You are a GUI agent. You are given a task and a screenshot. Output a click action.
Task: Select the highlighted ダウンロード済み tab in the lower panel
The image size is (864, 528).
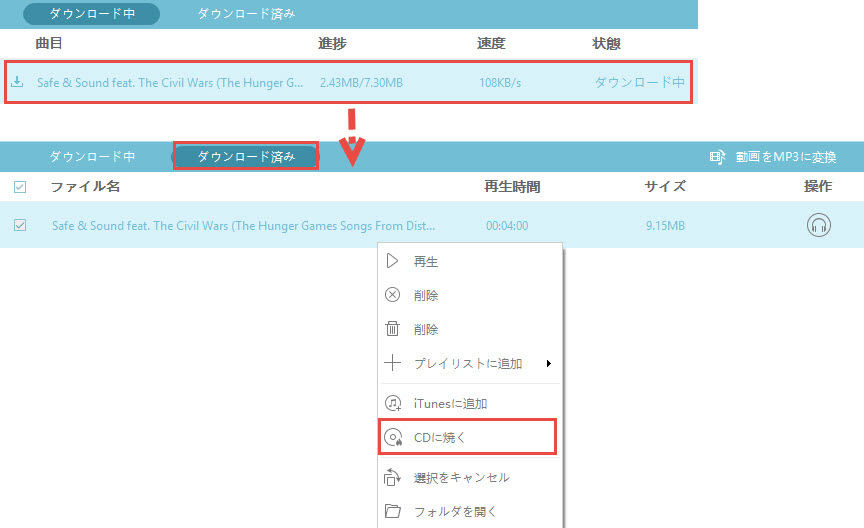(246, 157)
